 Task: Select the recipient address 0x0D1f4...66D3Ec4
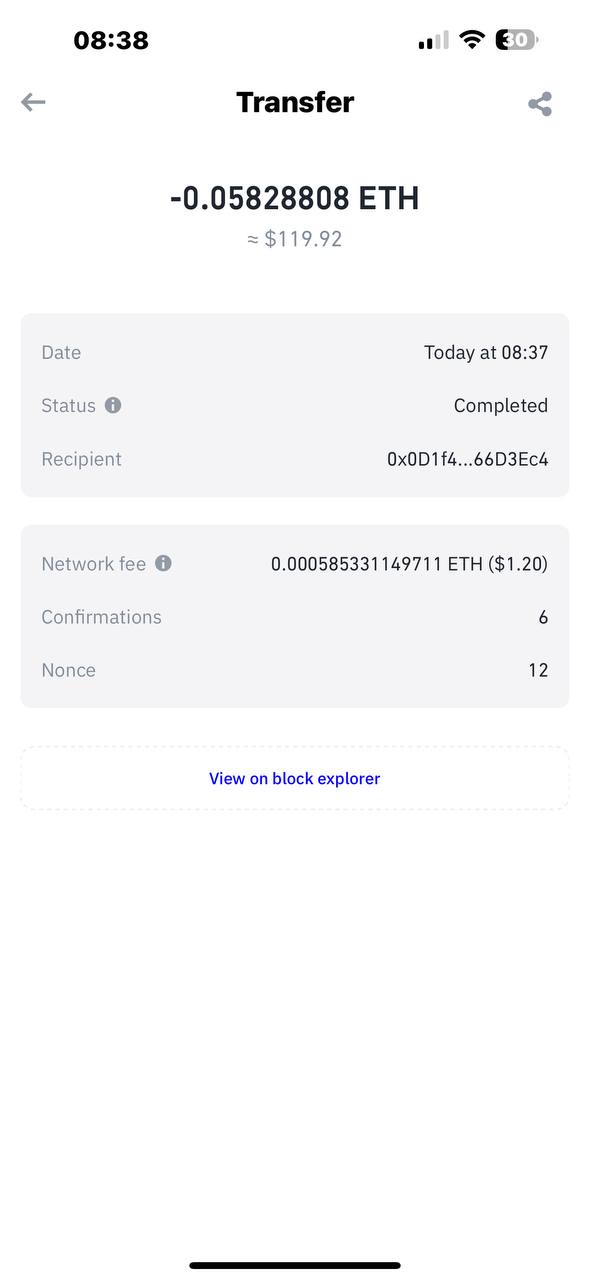coord(467,459)
